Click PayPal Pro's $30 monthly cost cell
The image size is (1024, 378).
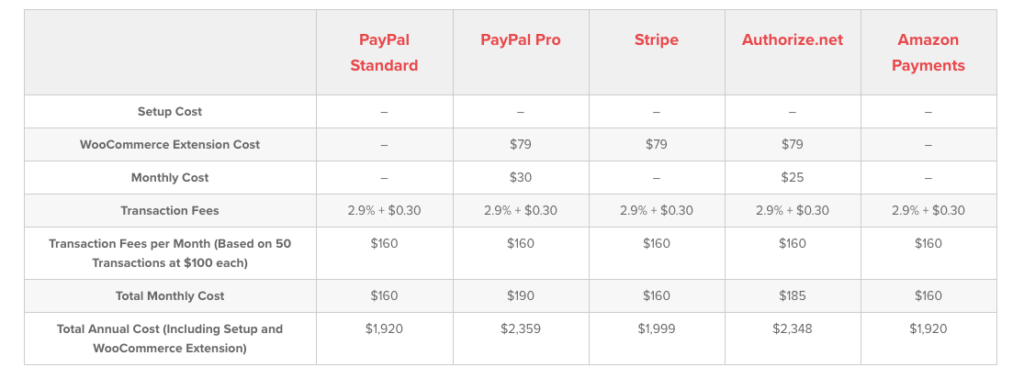tap(520, 178)
